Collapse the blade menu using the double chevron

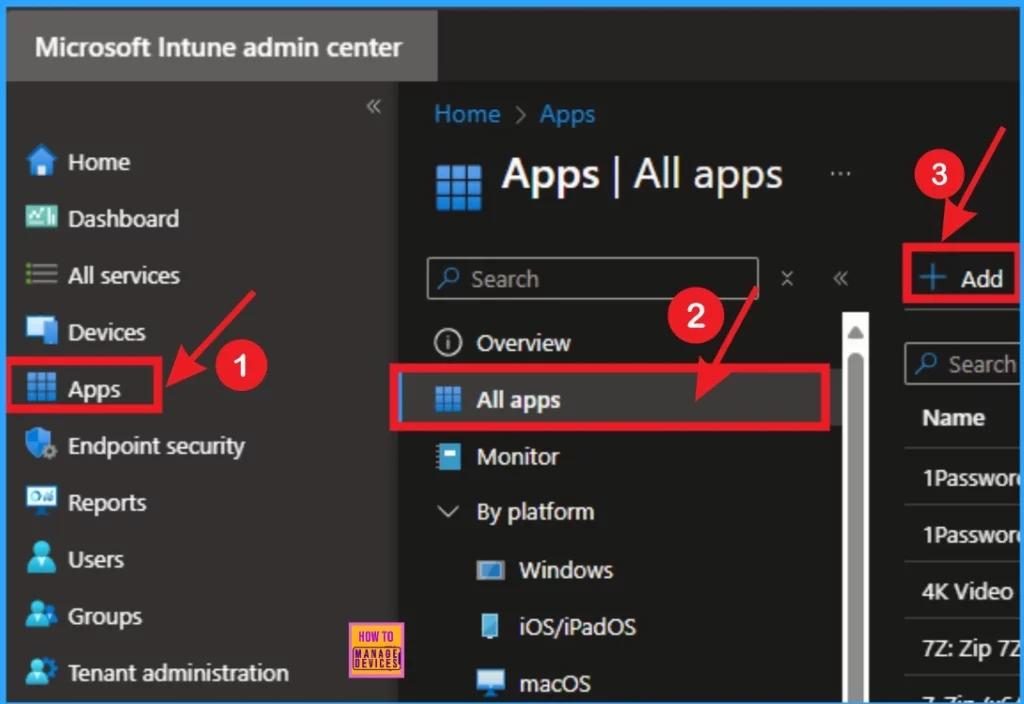(840, 279)
